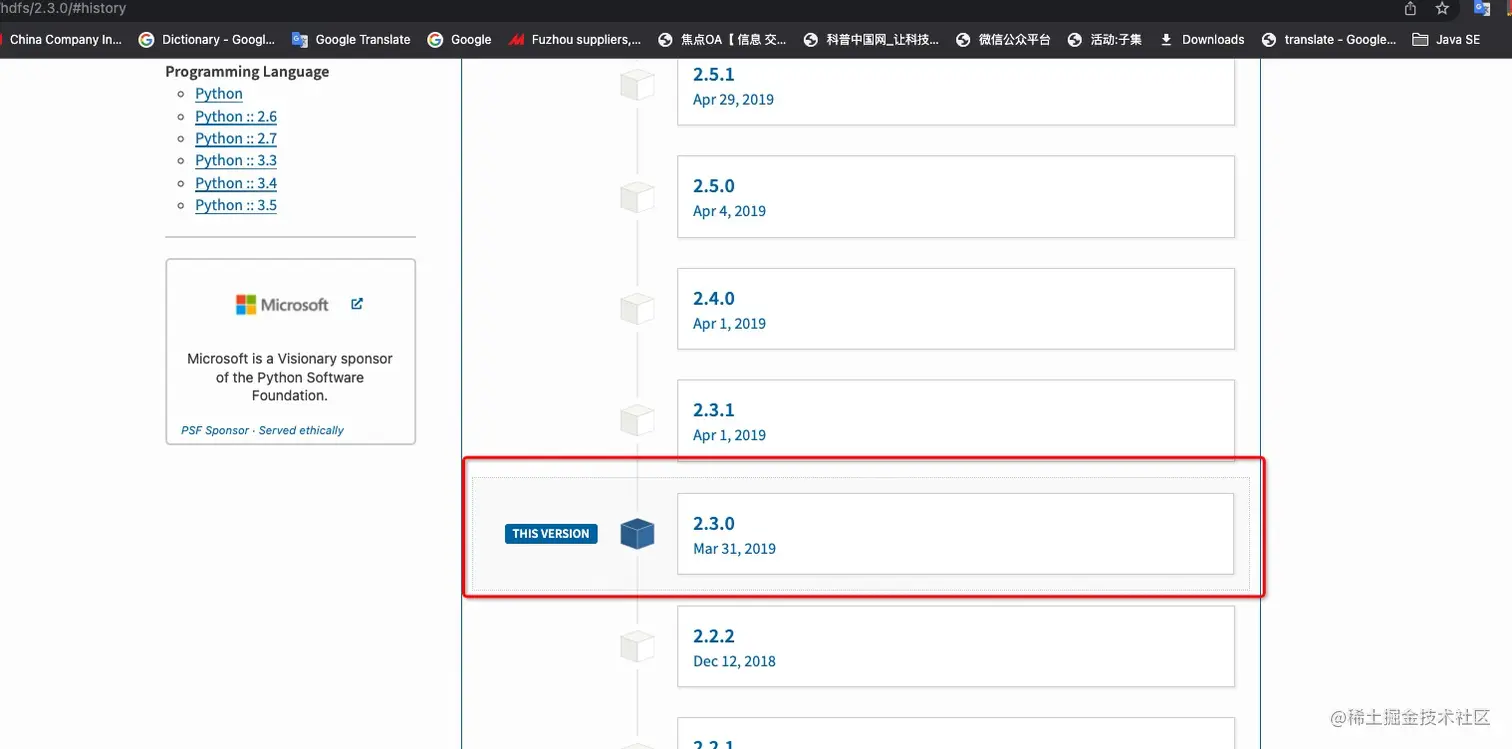Open Google Translate extension icon
The image size is (1512, 749).
point(1482,8)
